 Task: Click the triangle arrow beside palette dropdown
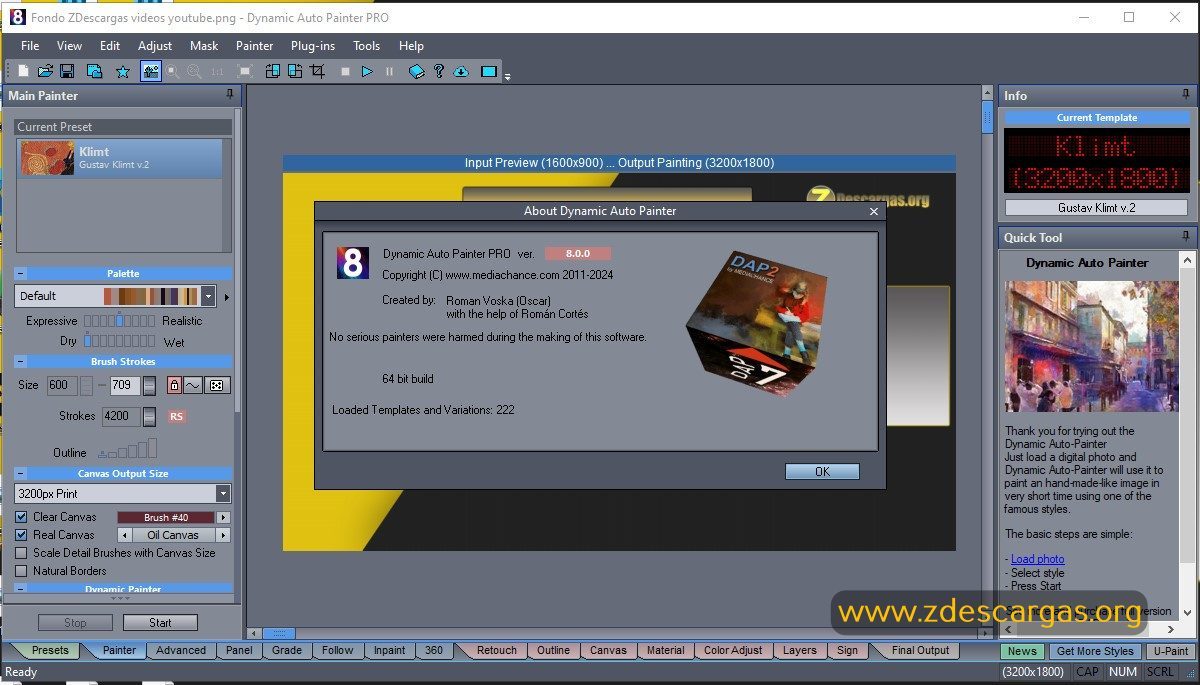226,297
